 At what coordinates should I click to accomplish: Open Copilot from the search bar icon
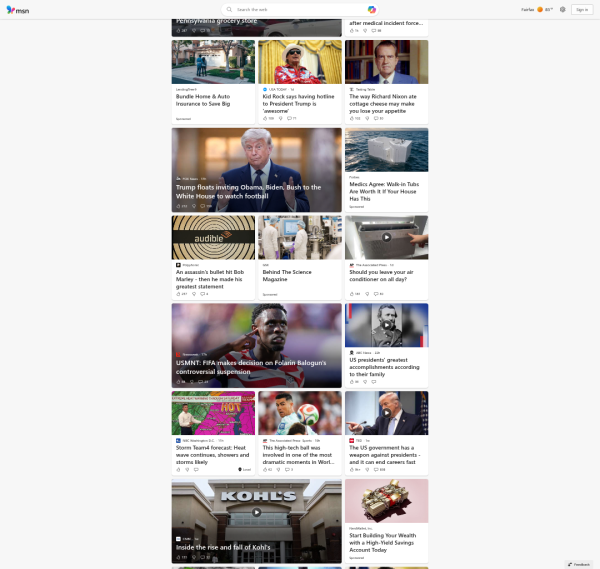click(371, 10)
